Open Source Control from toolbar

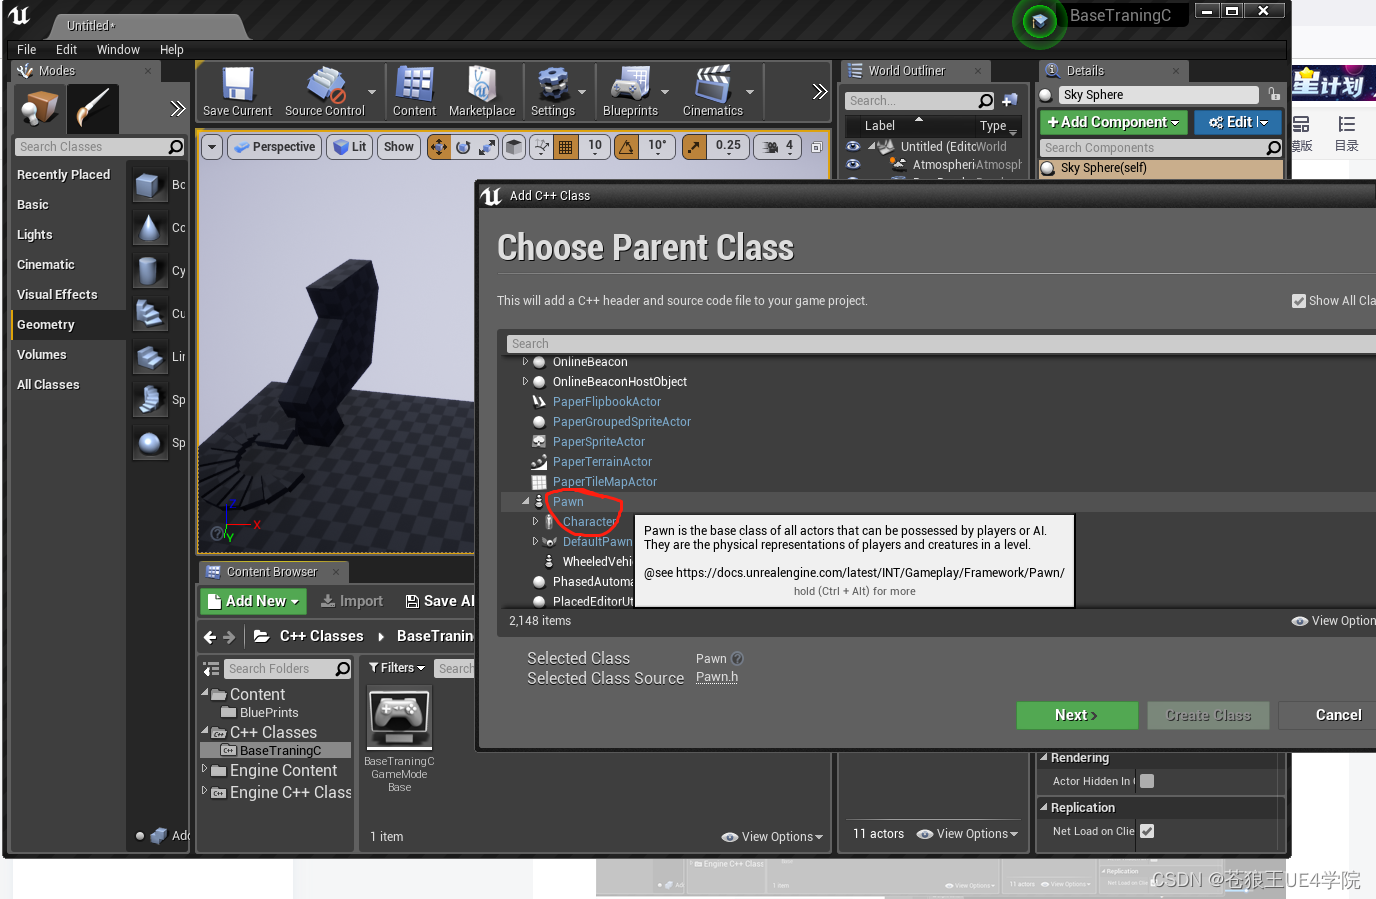click(325, 91)
